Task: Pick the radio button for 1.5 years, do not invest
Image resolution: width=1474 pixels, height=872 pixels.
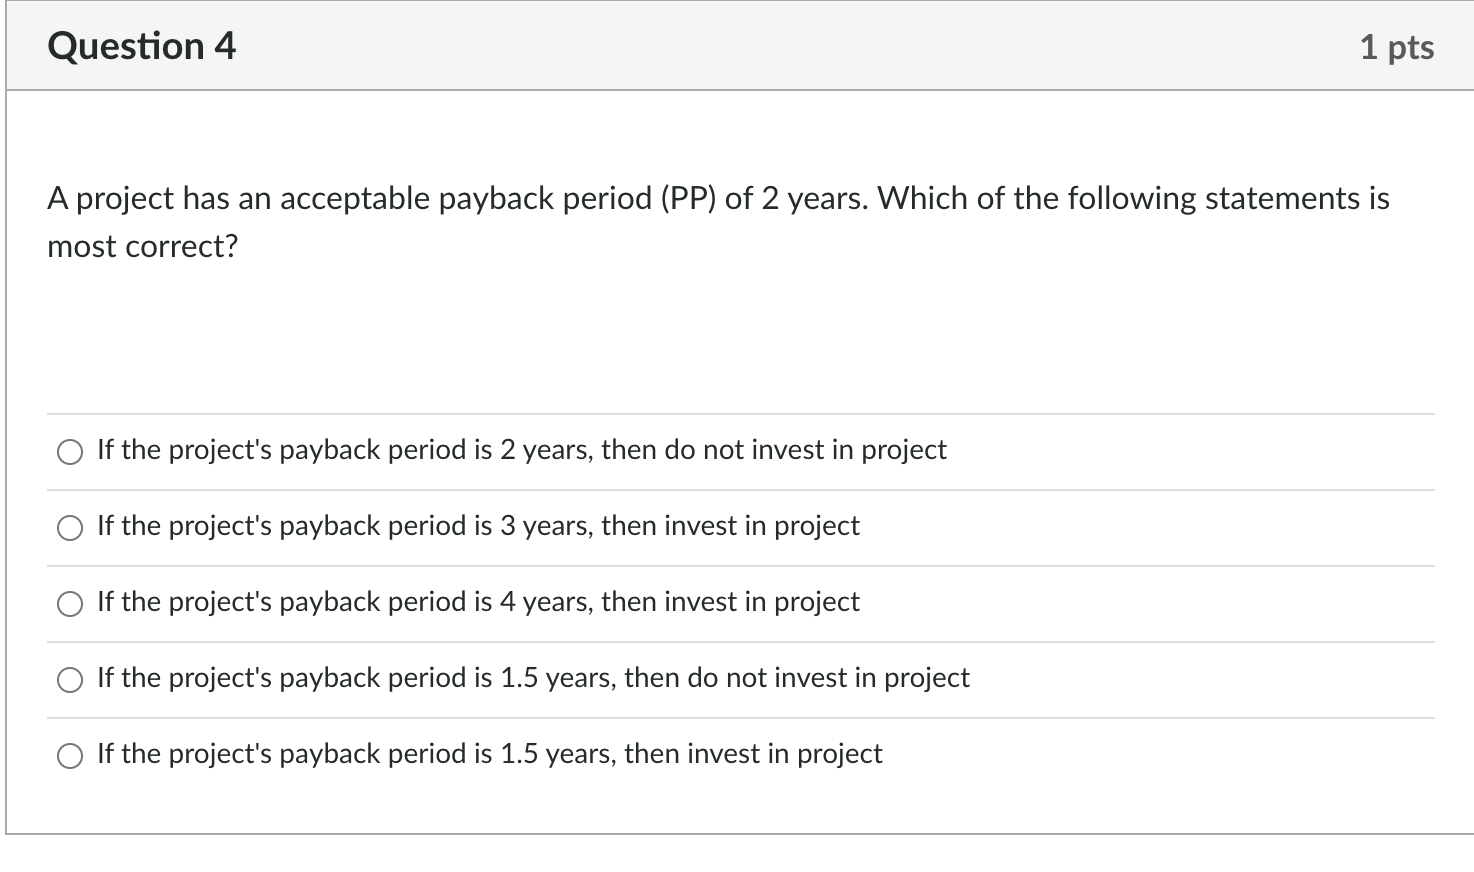Action: (70, 681)
